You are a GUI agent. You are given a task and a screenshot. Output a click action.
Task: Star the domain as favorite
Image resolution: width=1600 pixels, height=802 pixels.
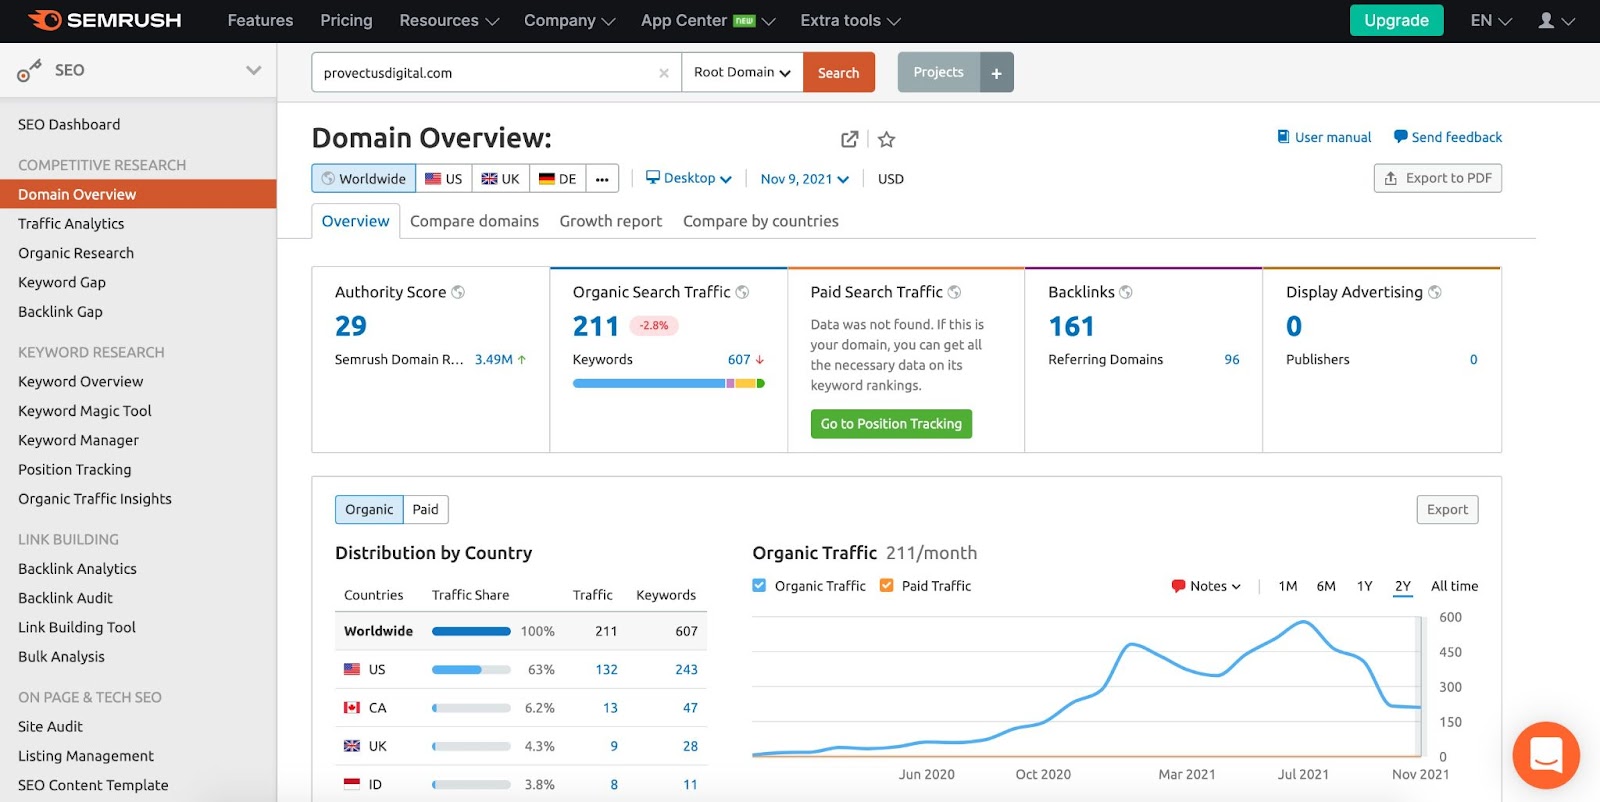coord(886,139)
